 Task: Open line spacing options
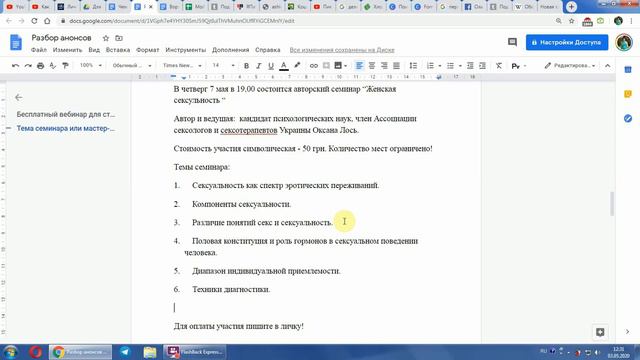coord(413,66)
